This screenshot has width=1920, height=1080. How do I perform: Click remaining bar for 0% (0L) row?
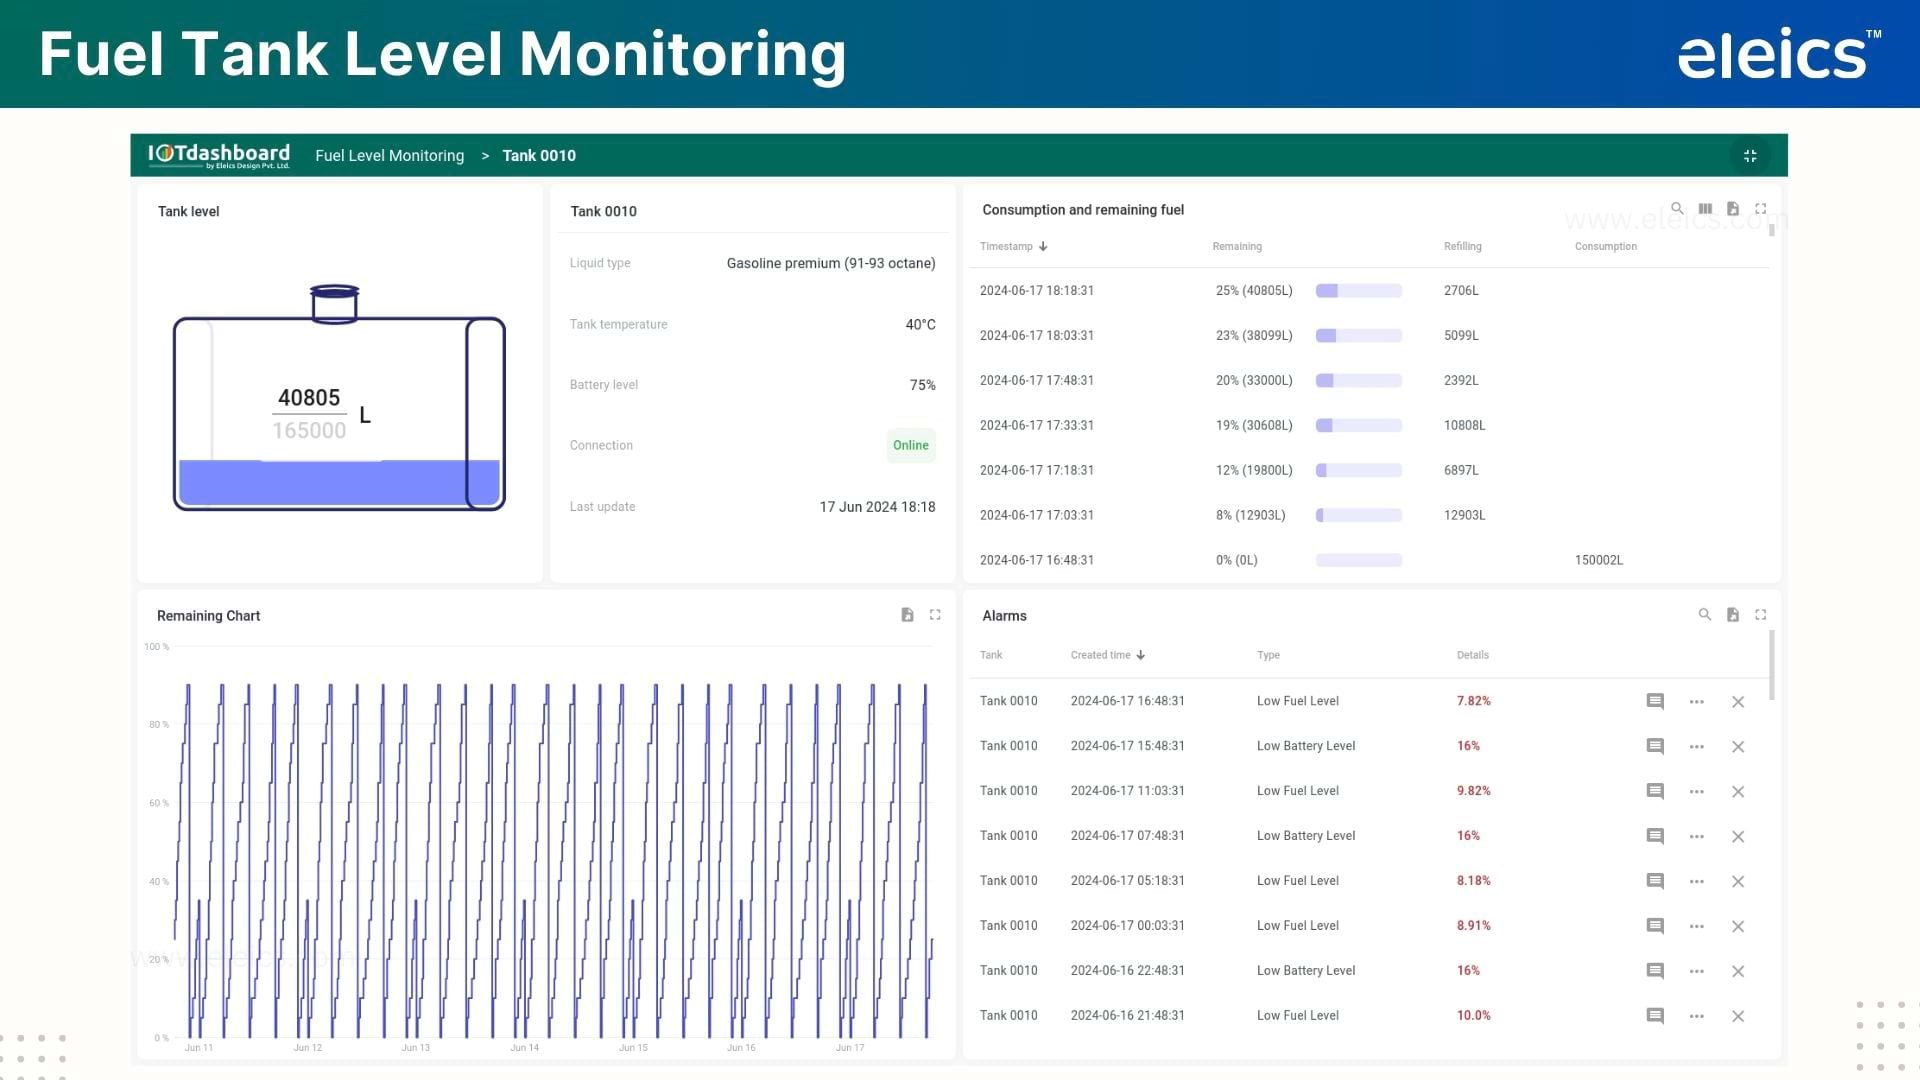[x=1358, y=560]
